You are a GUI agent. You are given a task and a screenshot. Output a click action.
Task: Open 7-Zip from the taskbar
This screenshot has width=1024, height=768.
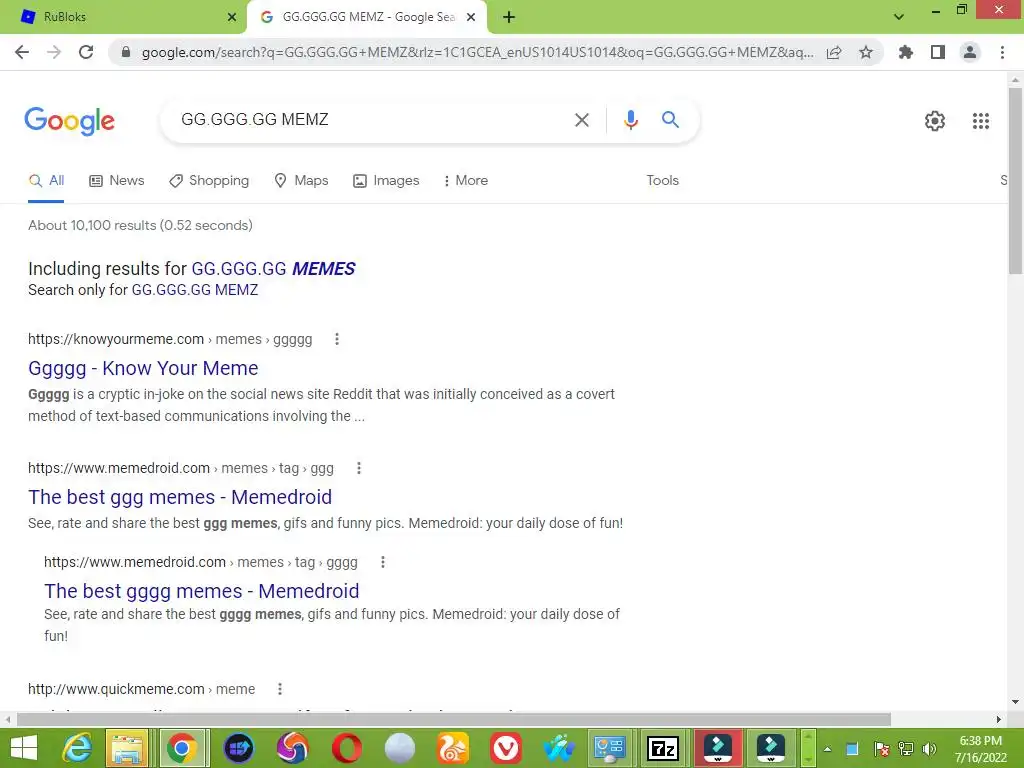(x=663, y=748)
